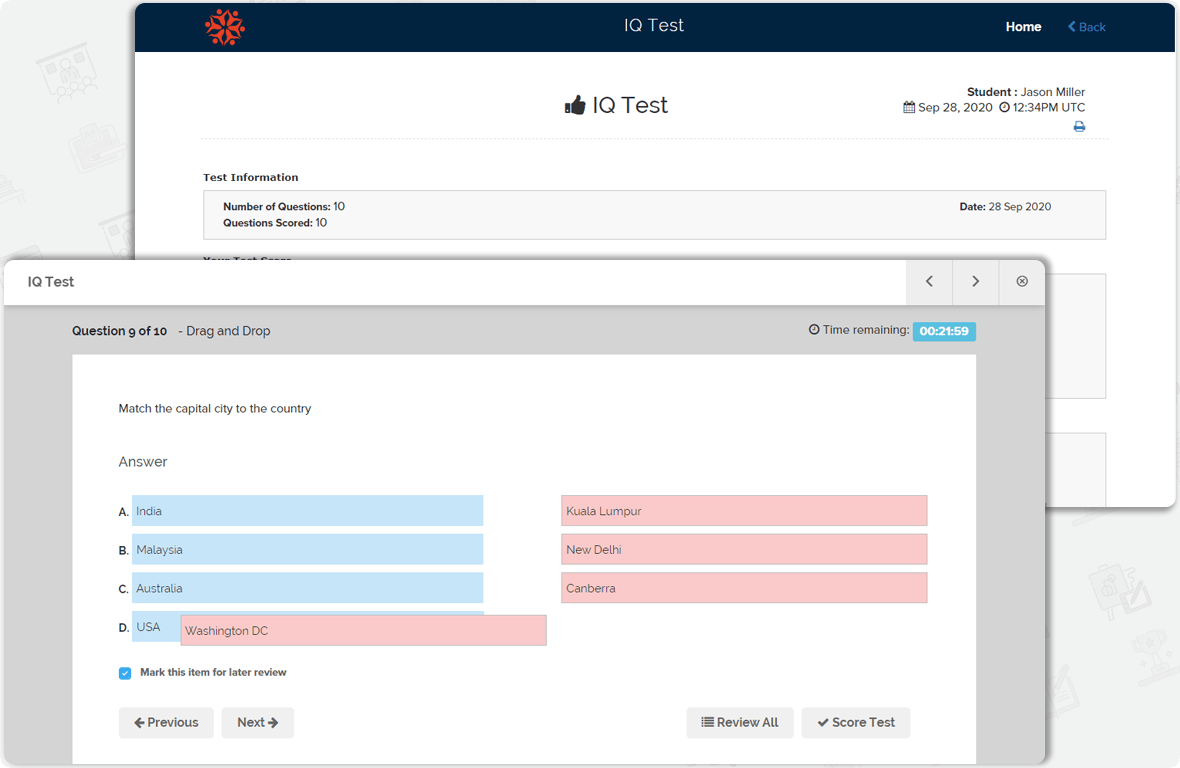Click the clock icon by Time remaining
The height and width of the screenshot is (768, 1180).
click(814, 329)
